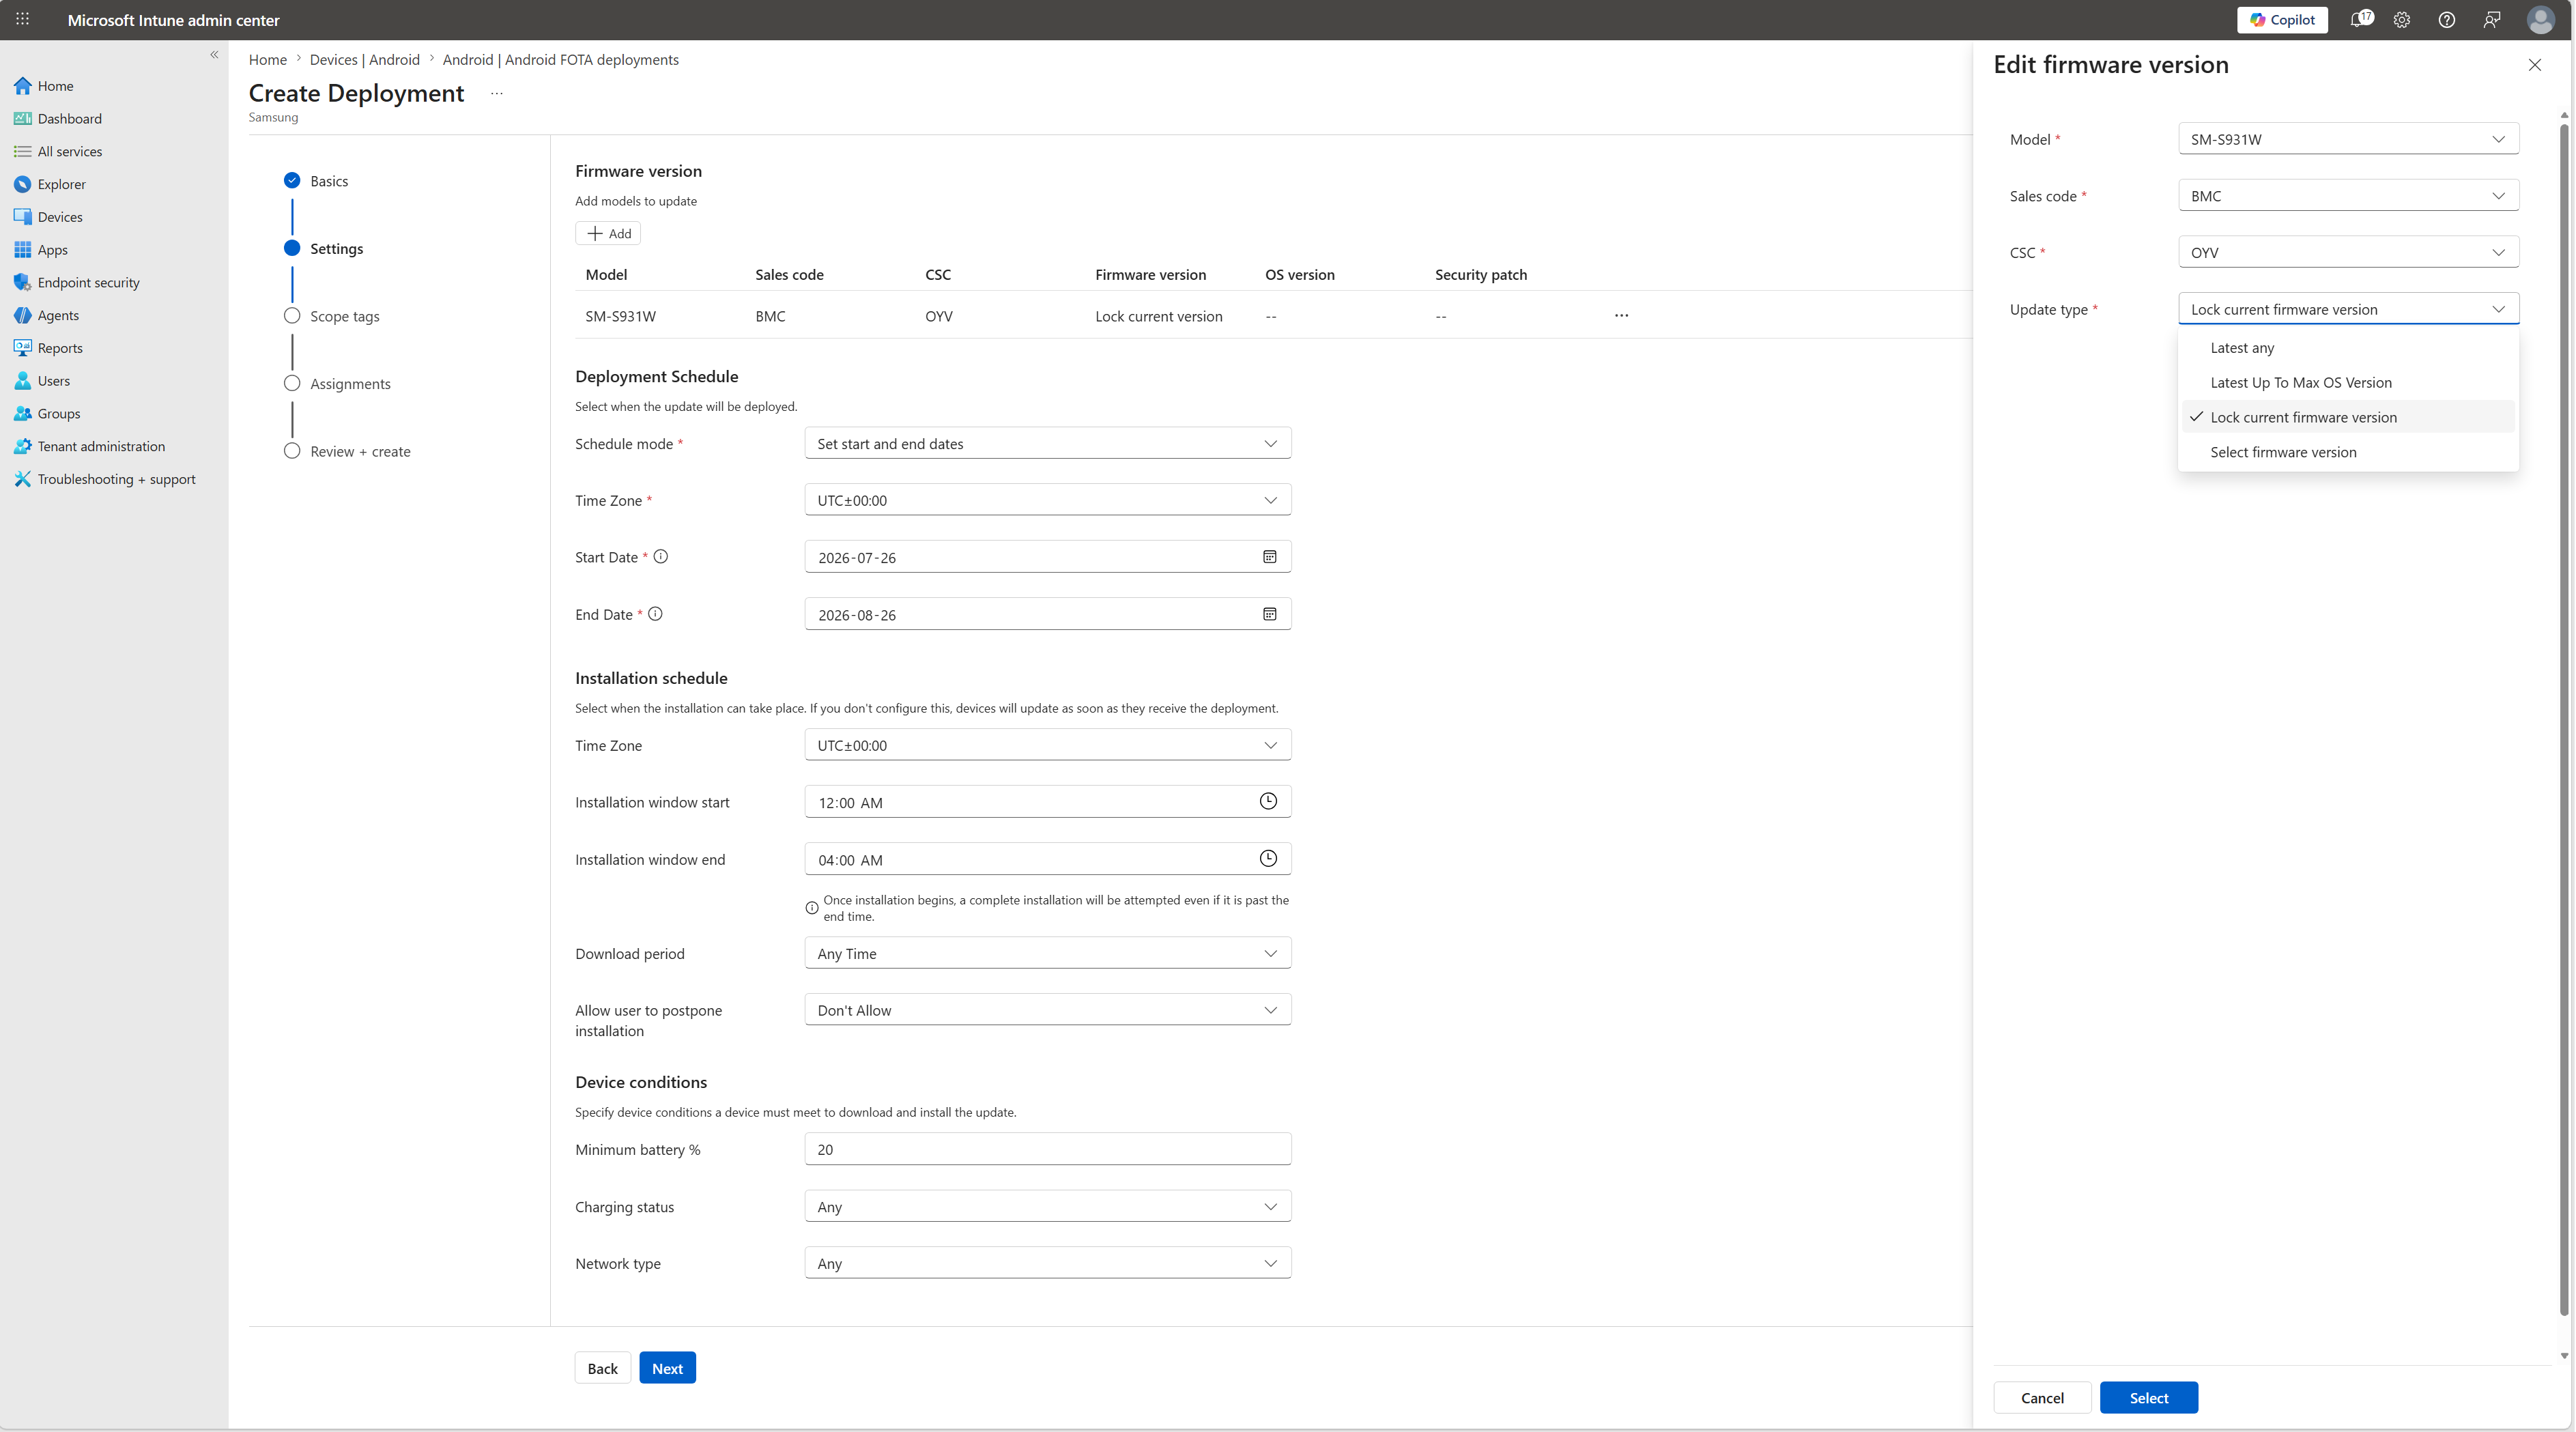Choose Lock current firmware version option
The width and height of the screenshot is (2576, 1432).
coord(2348,417)
